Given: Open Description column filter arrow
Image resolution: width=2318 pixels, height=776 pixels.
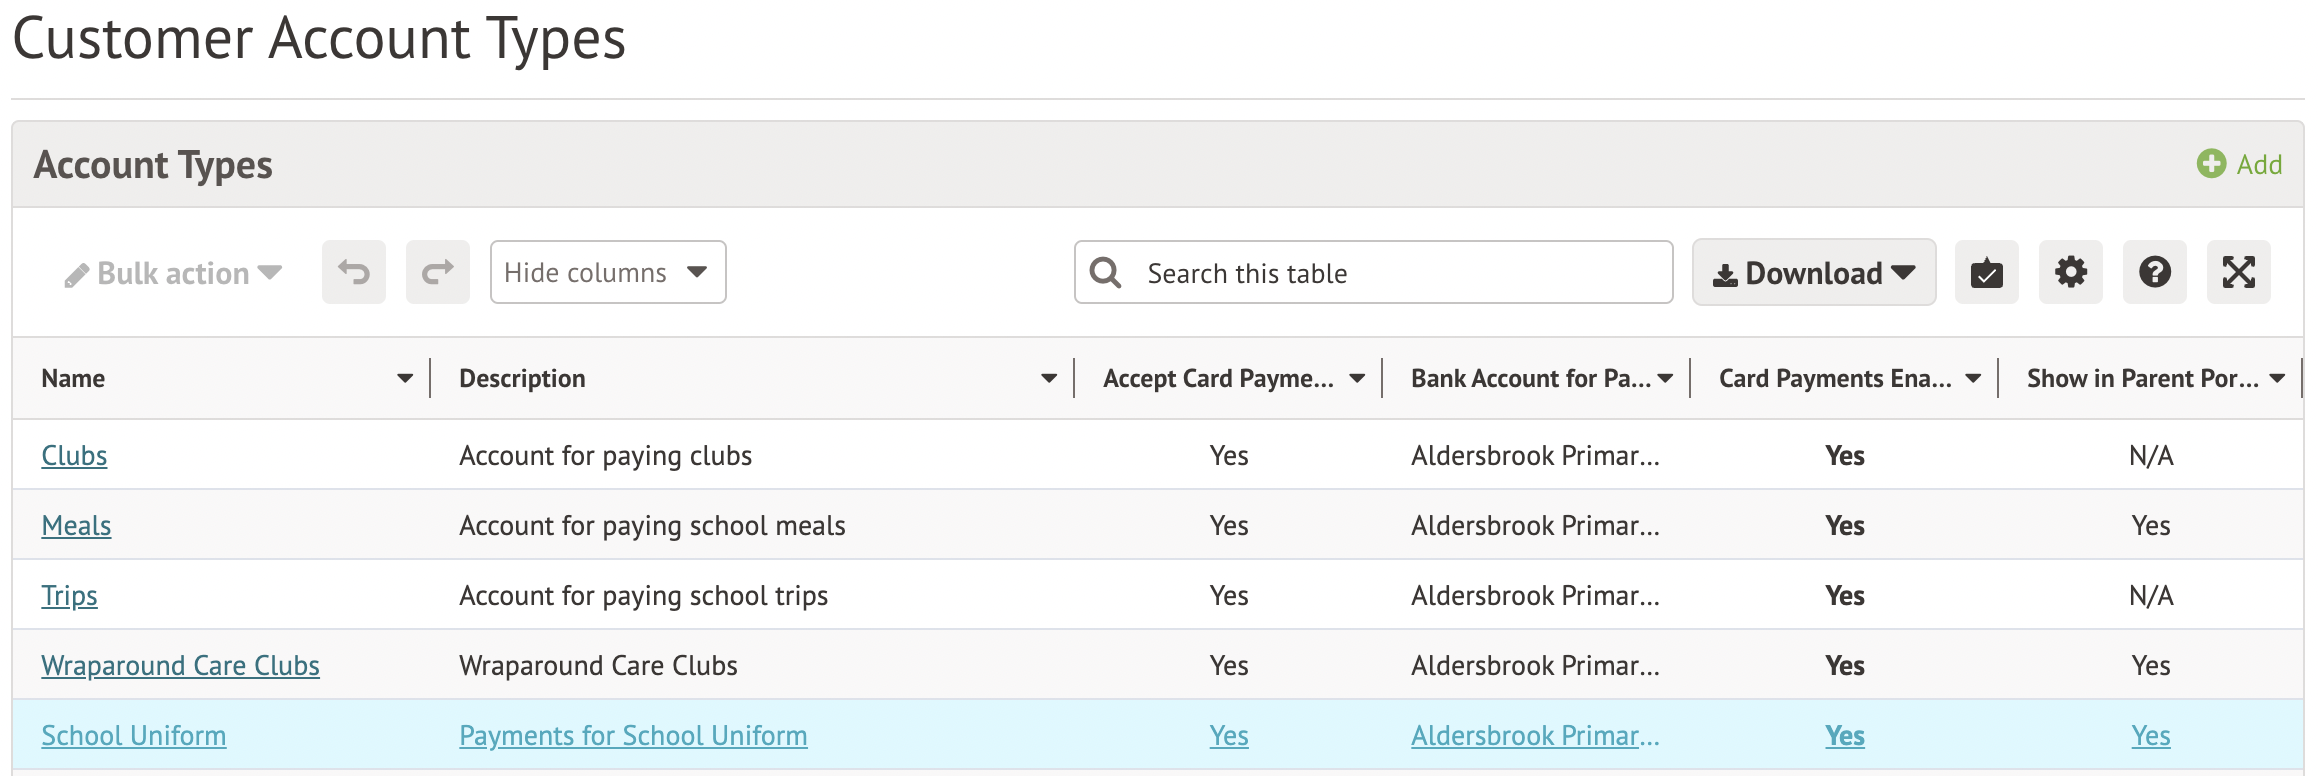Looking at the screenshot, I should coord(1048,379).
